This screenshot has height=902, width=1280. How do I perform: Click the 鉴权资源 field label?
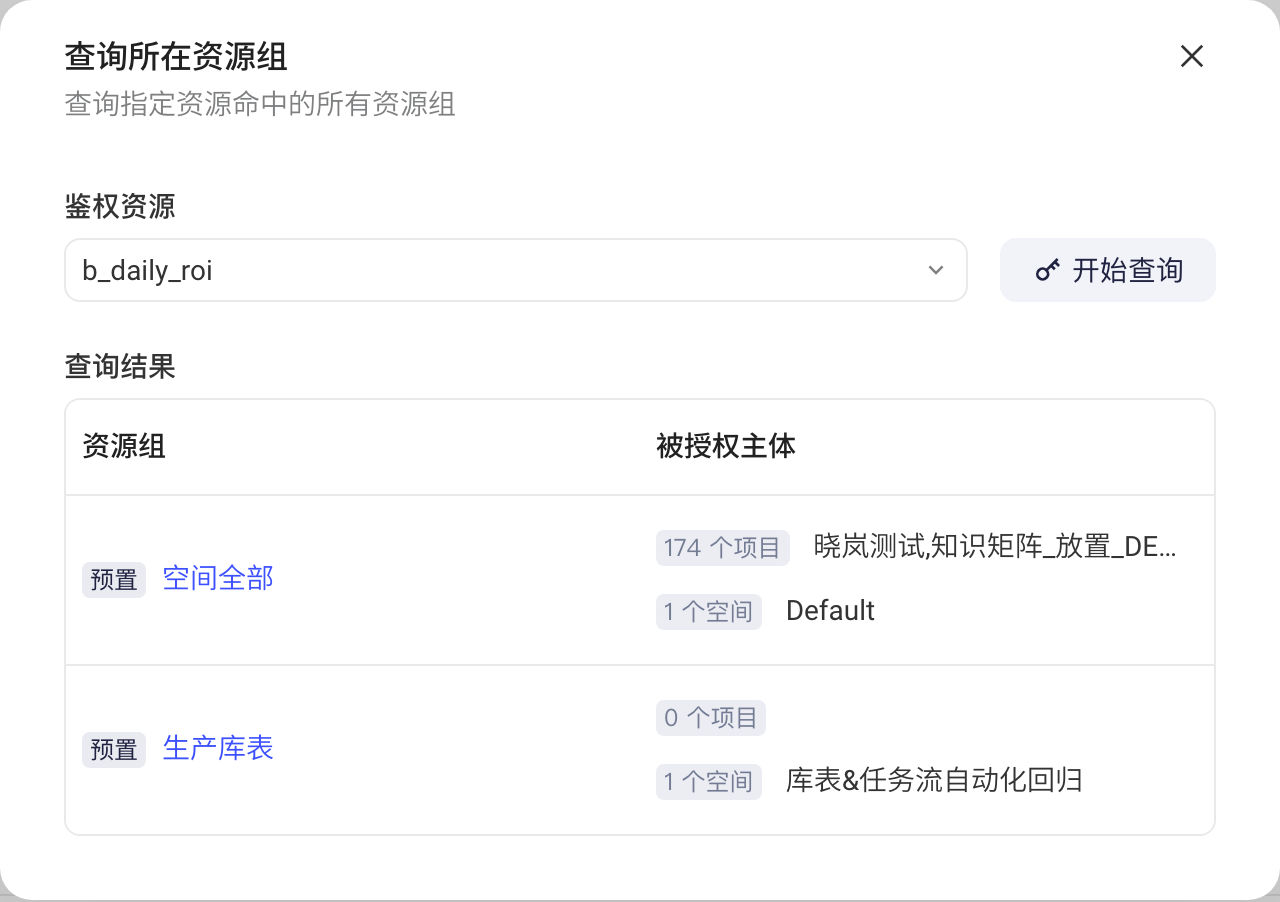120,207
